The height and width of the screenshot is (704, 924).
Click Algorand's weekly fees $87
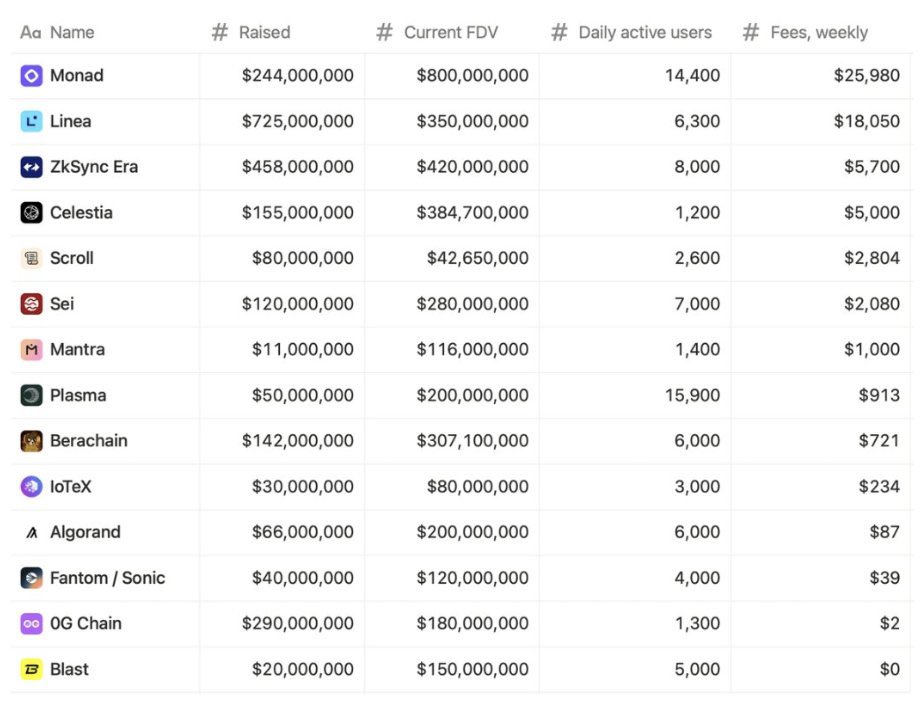[885, 532]
